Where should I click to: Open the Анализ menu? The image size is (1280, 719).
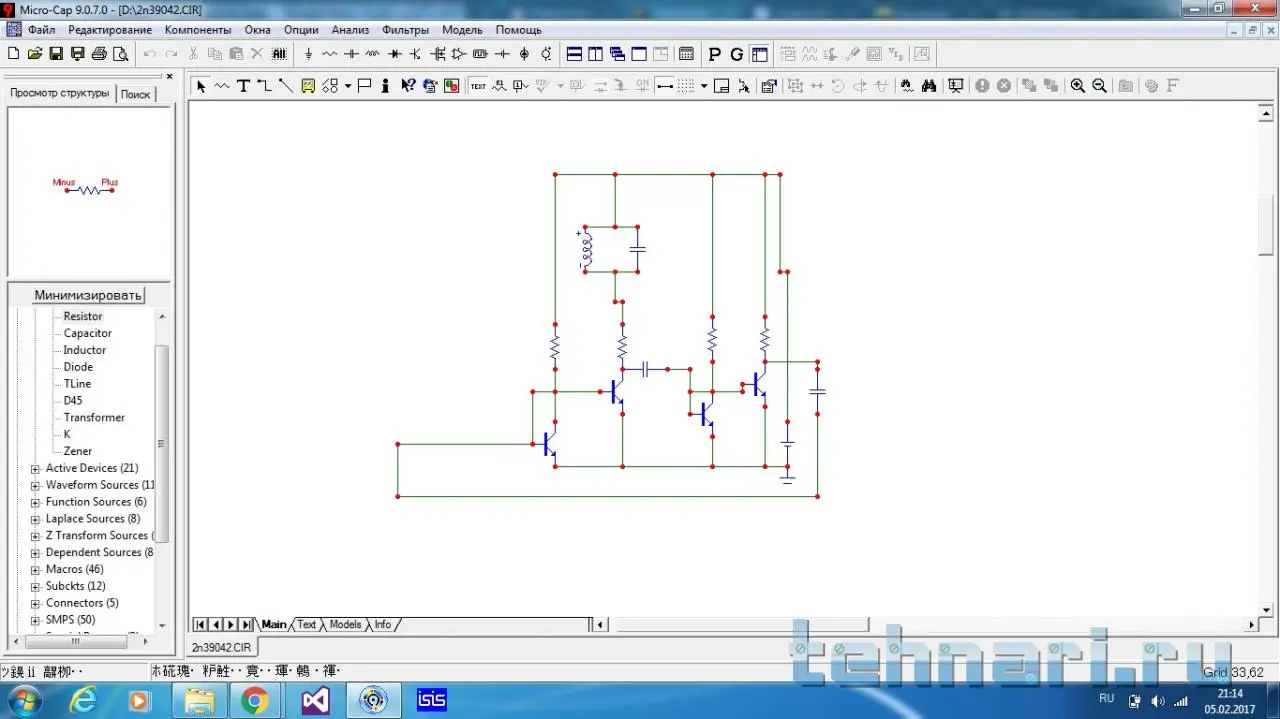(x=350, y=30)
